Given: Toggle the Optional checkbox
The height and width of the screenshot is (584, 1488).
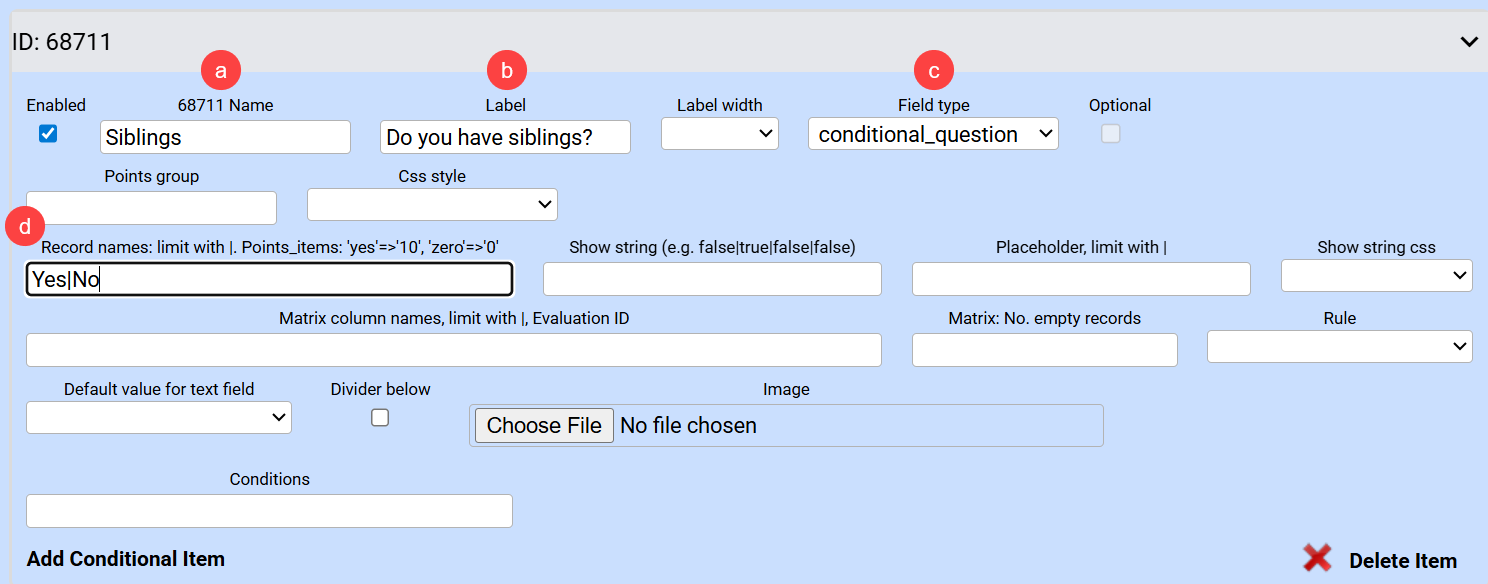Looking at the screenshot, I should tap(1110, 134).
